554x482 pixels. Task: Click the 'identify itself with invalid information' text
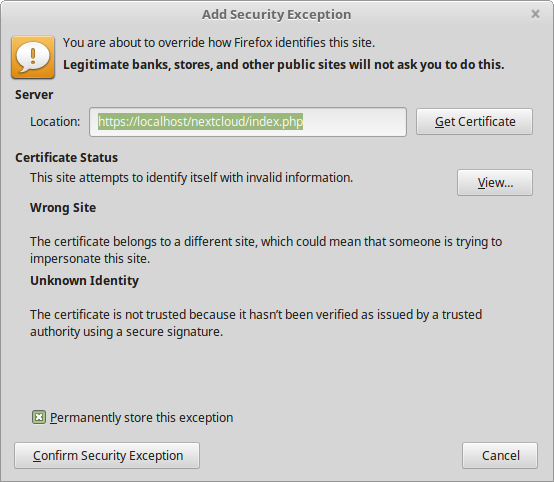click(249, 177)
